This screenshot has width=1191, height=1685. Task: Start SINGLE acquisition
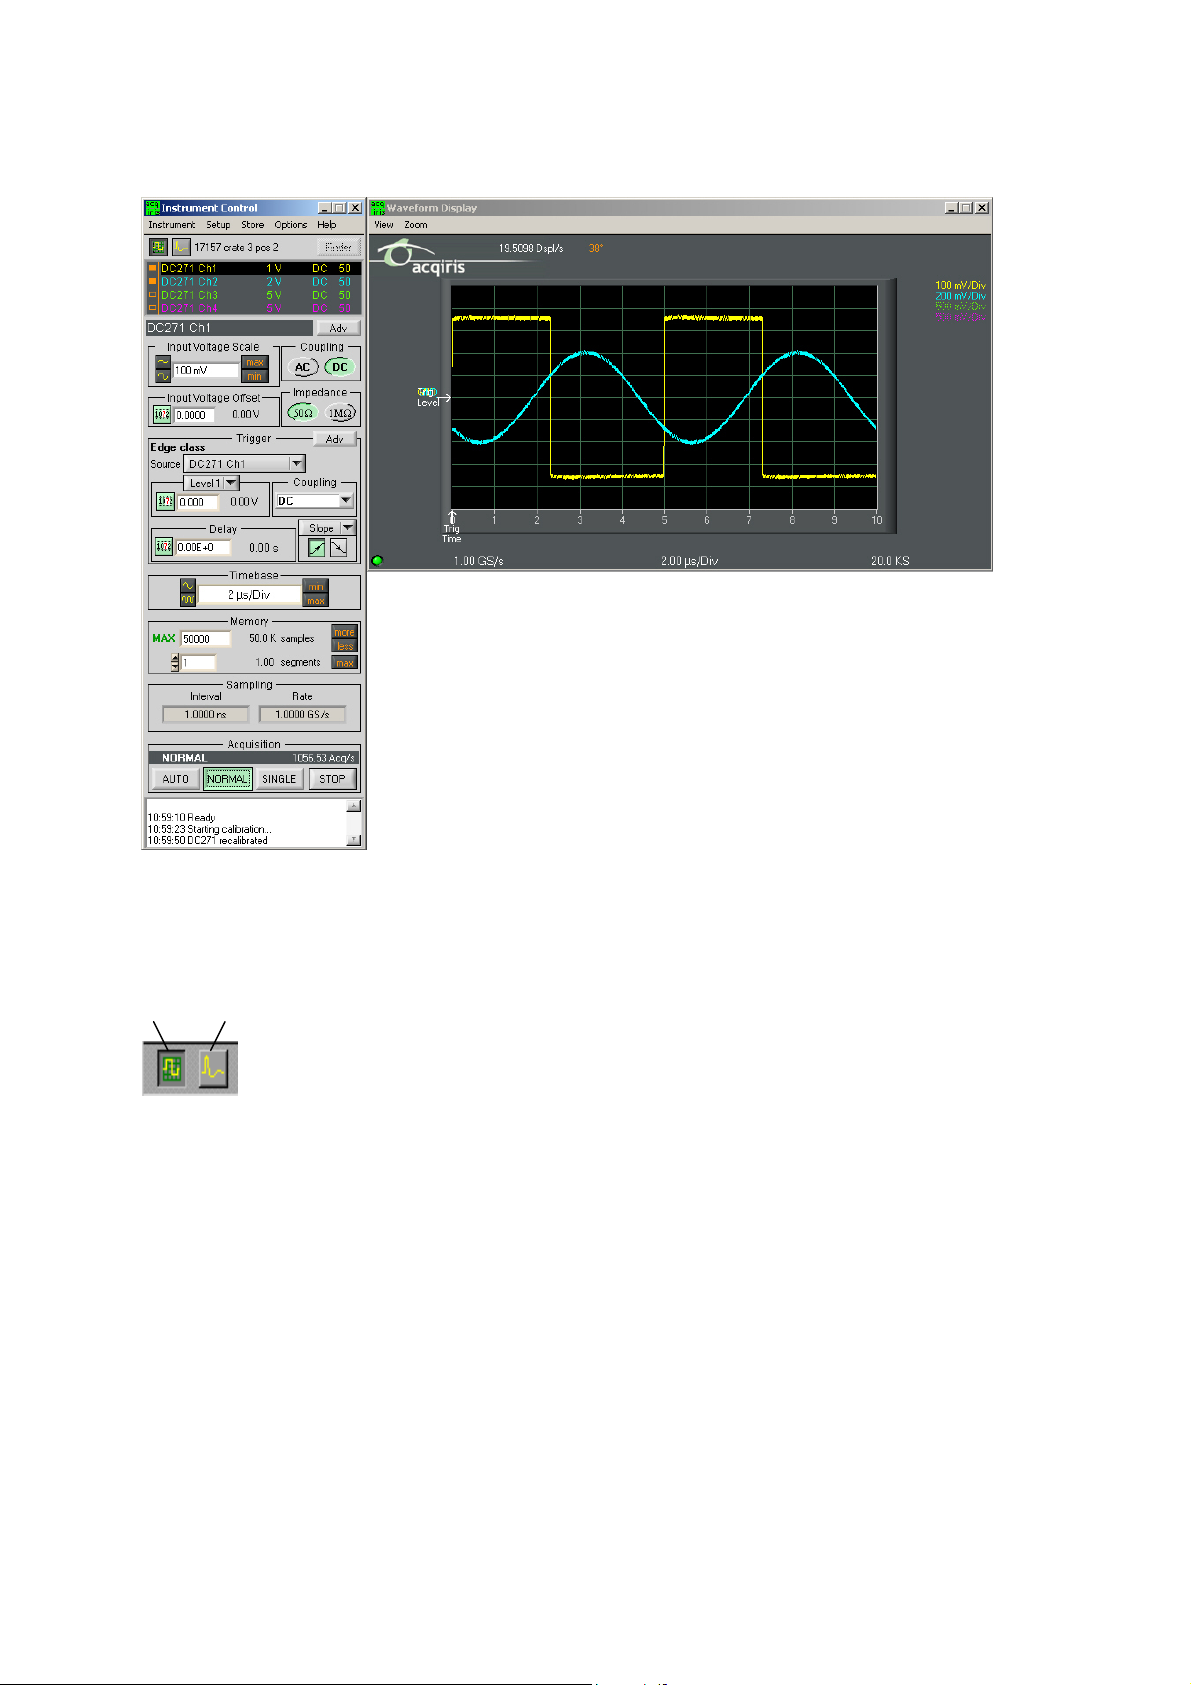(279, 779)
